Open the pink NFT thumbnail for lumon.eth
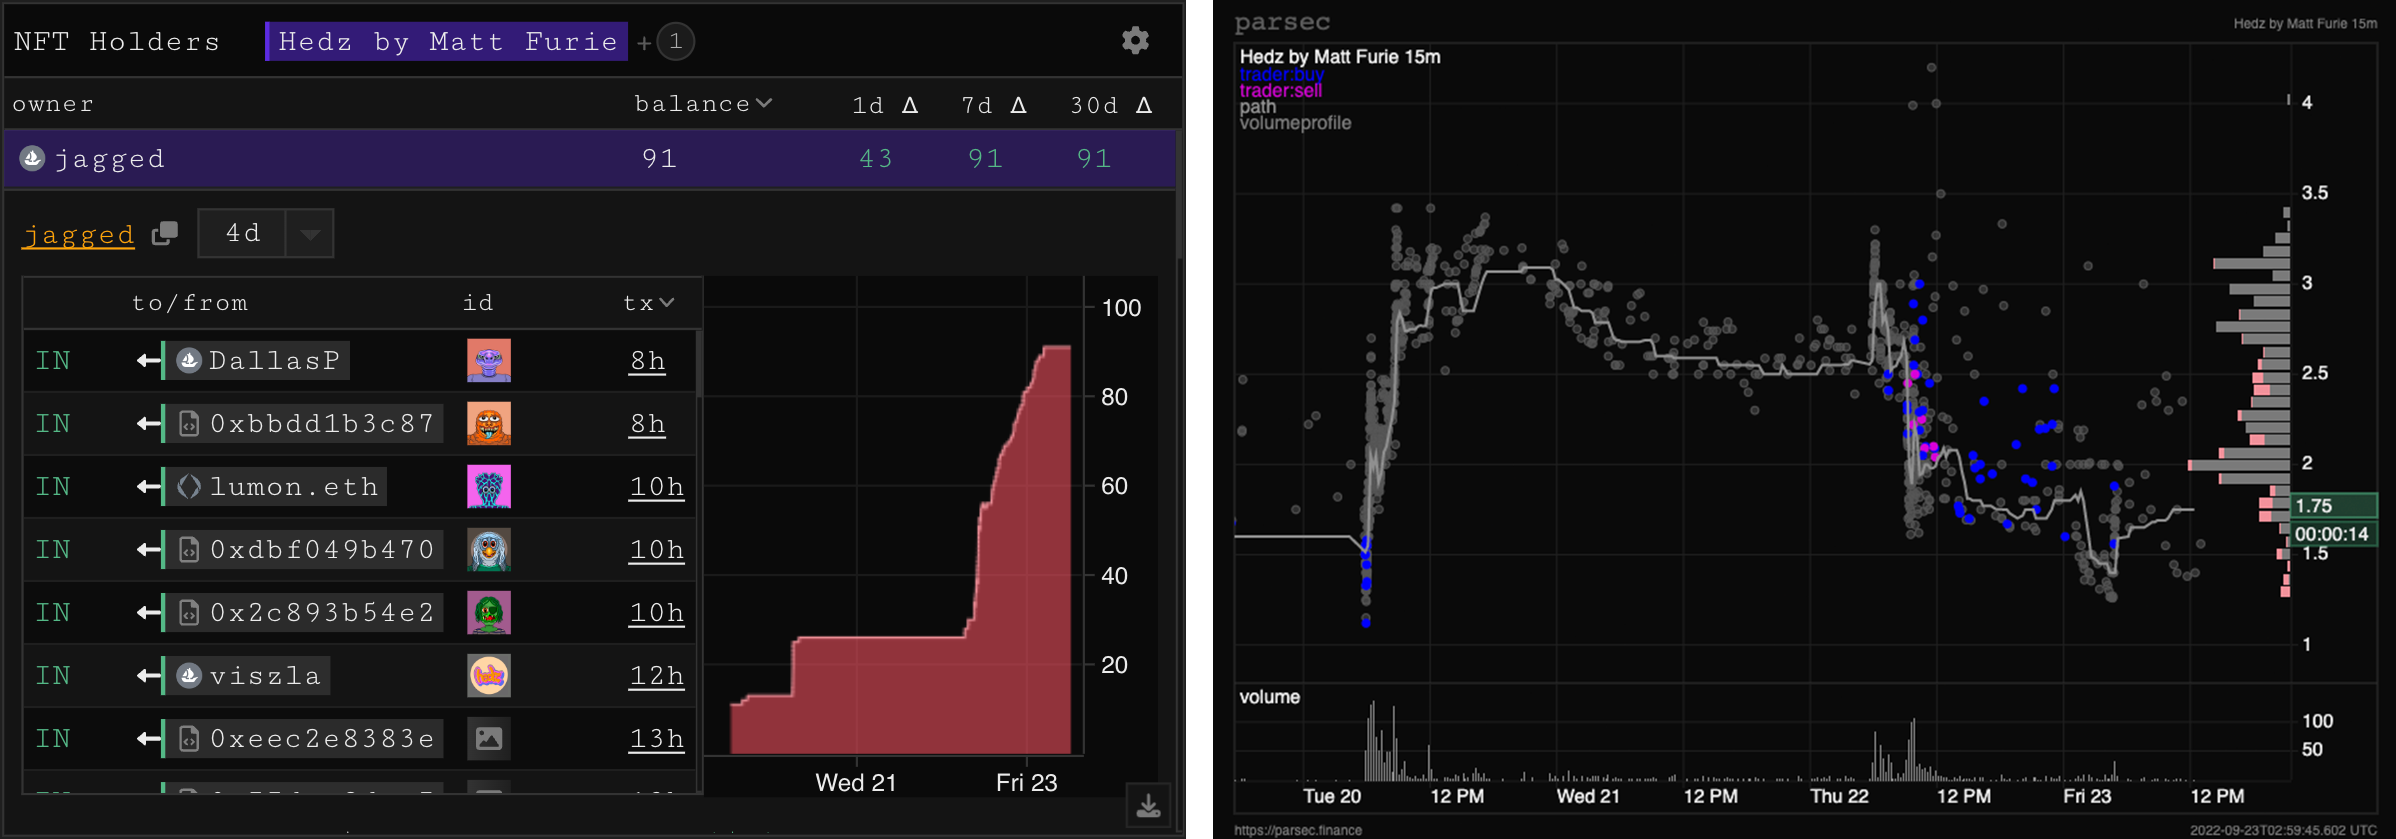2396x839 pixels. tap(489, 487)
